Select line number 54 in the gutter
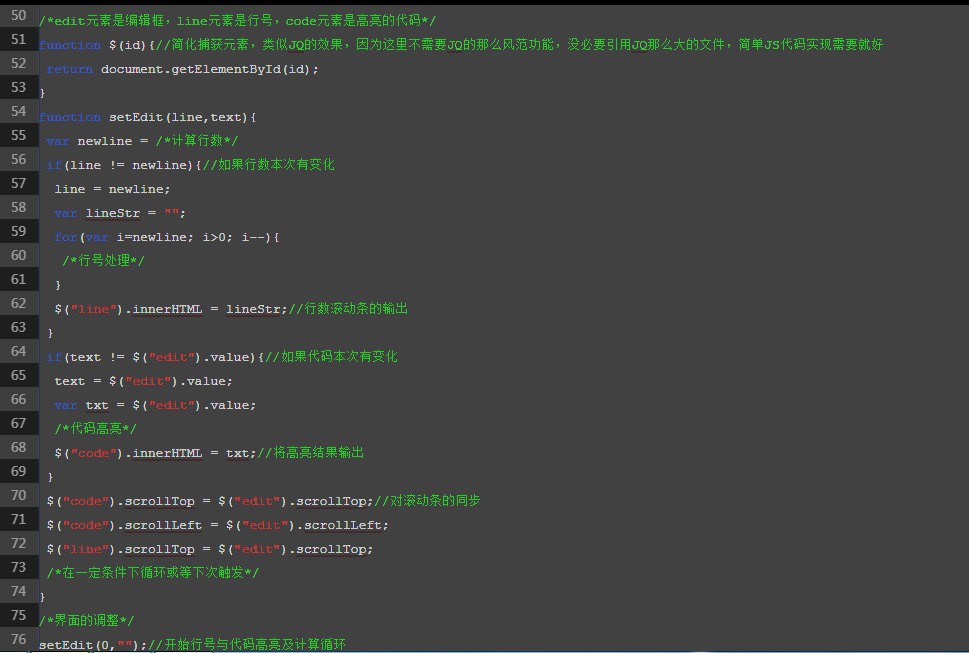This screenshot has width=969, height=653. click(x=19, y=111)
